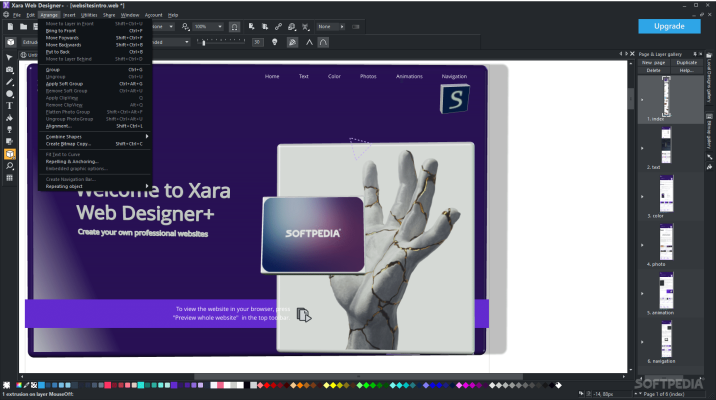Click the Help... button in gallery

(687, 70)
